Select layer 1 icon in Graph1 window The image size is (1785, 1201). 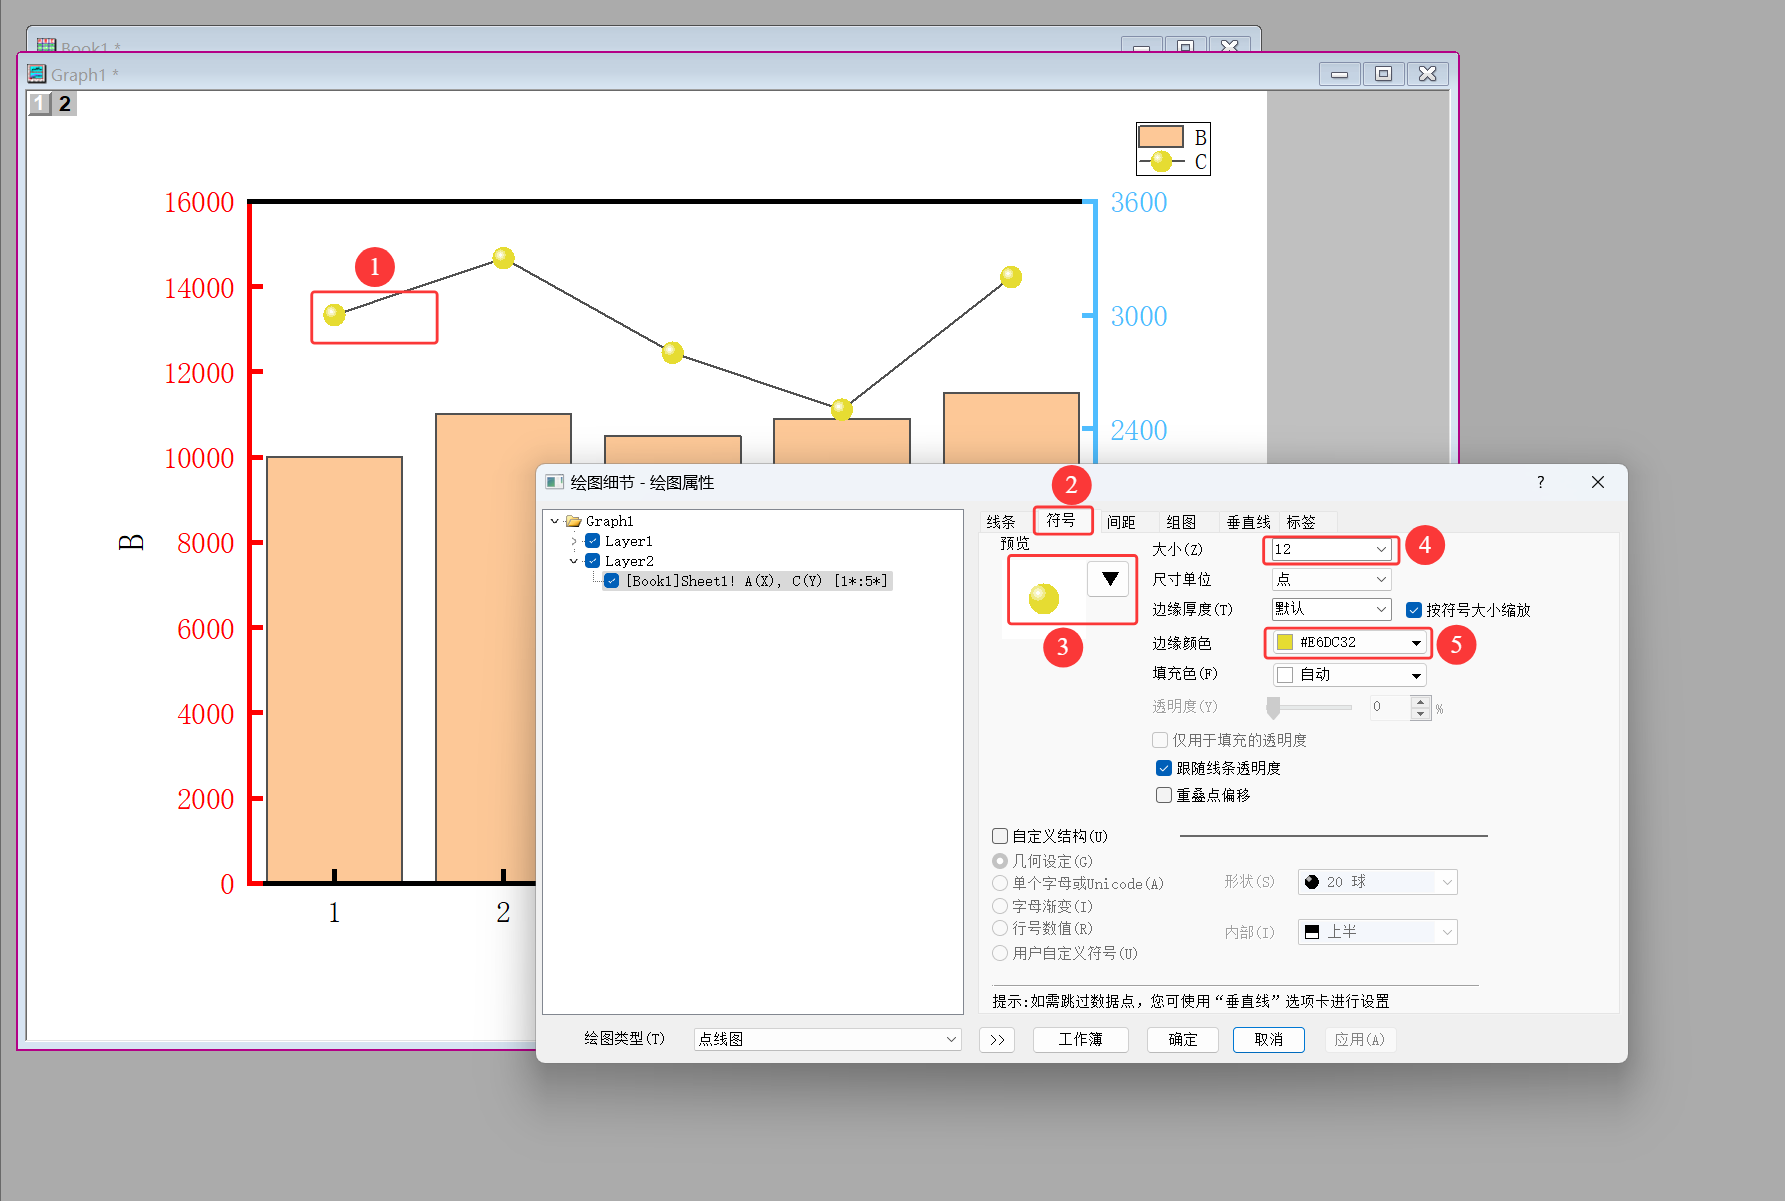click(x=39, y=103)
